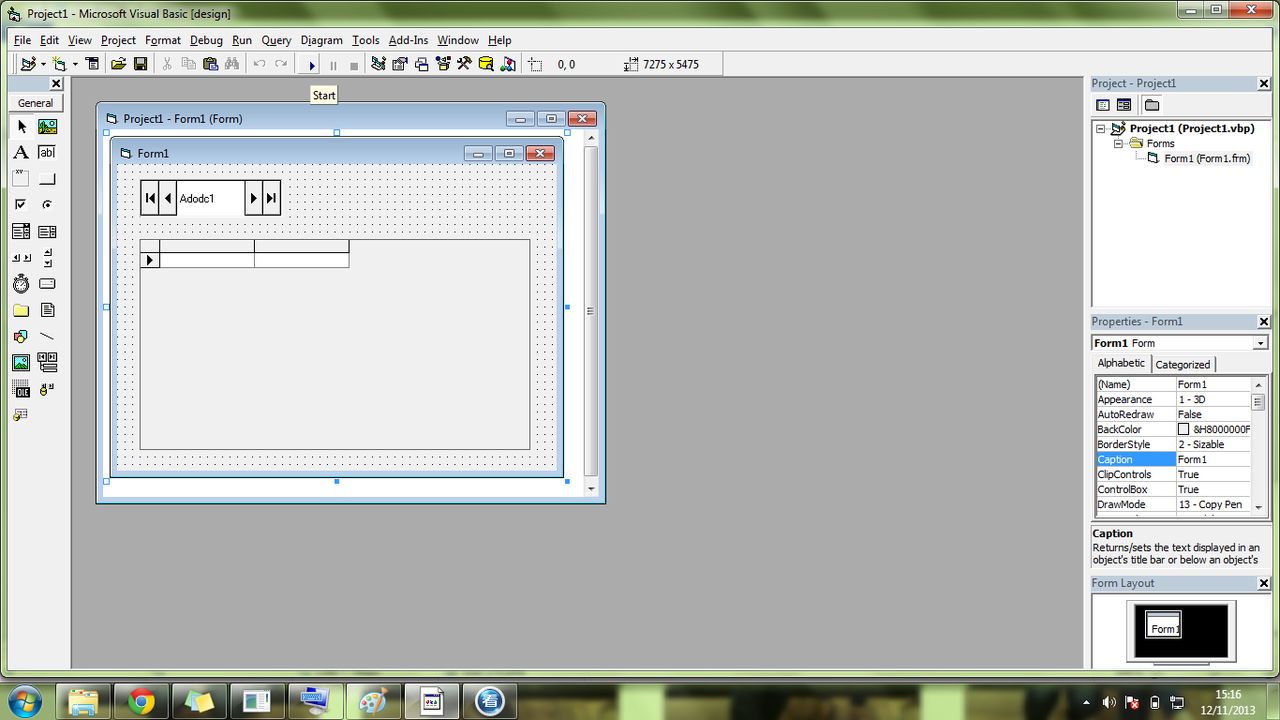
Task: Open the Diagram menu
Action: point(322,40)
